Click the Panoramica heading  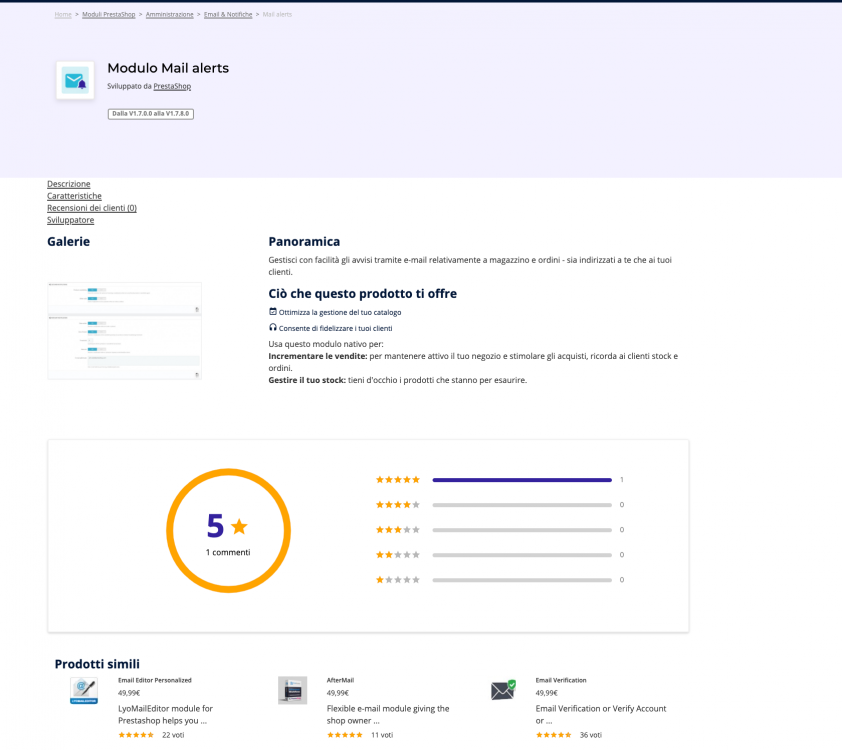(x=304, y=242)
